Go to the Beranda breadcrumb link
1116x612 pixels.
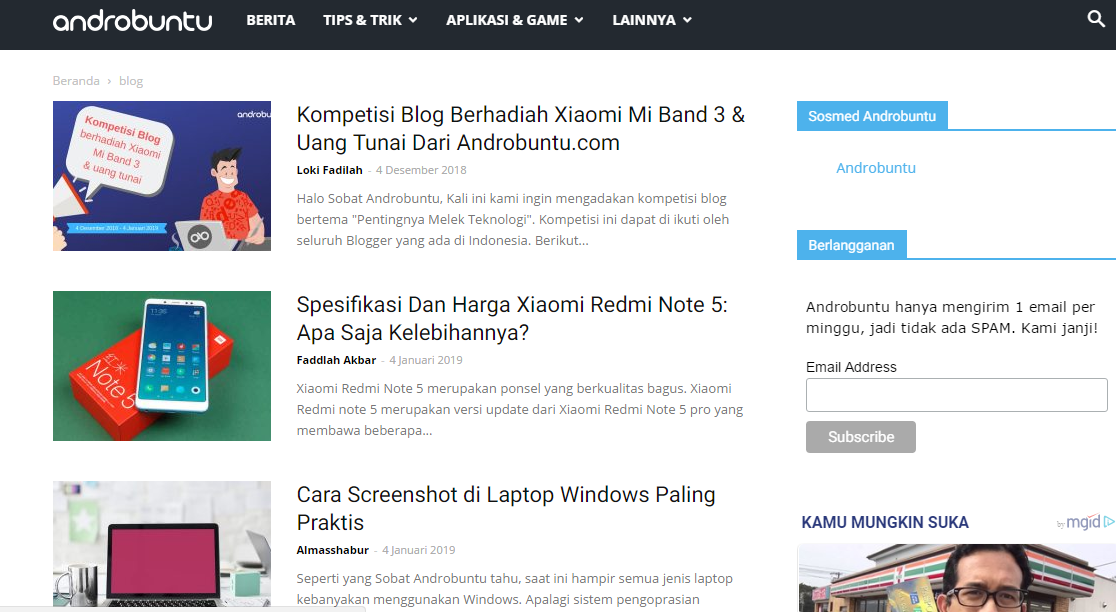tap(76, 80)
